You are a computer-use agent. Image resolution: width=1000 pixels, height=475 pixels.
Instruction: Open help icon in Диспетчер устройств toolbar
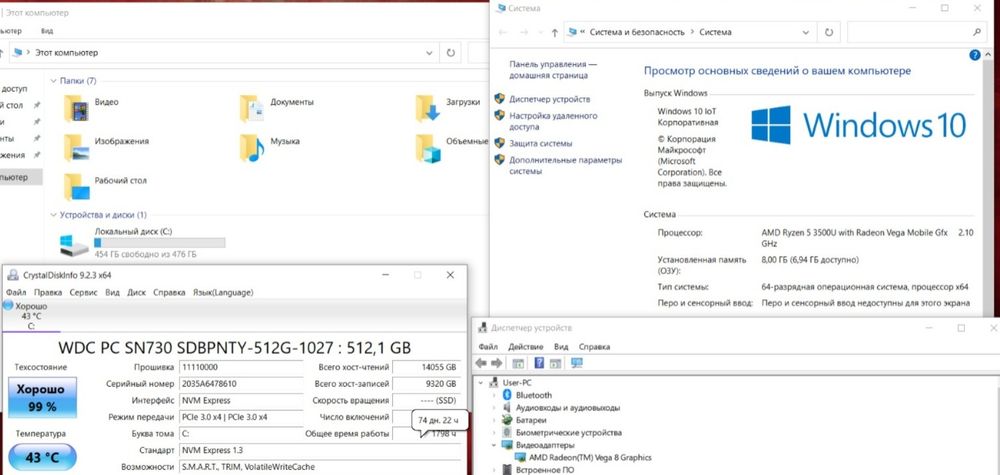(x=539, y=363)
